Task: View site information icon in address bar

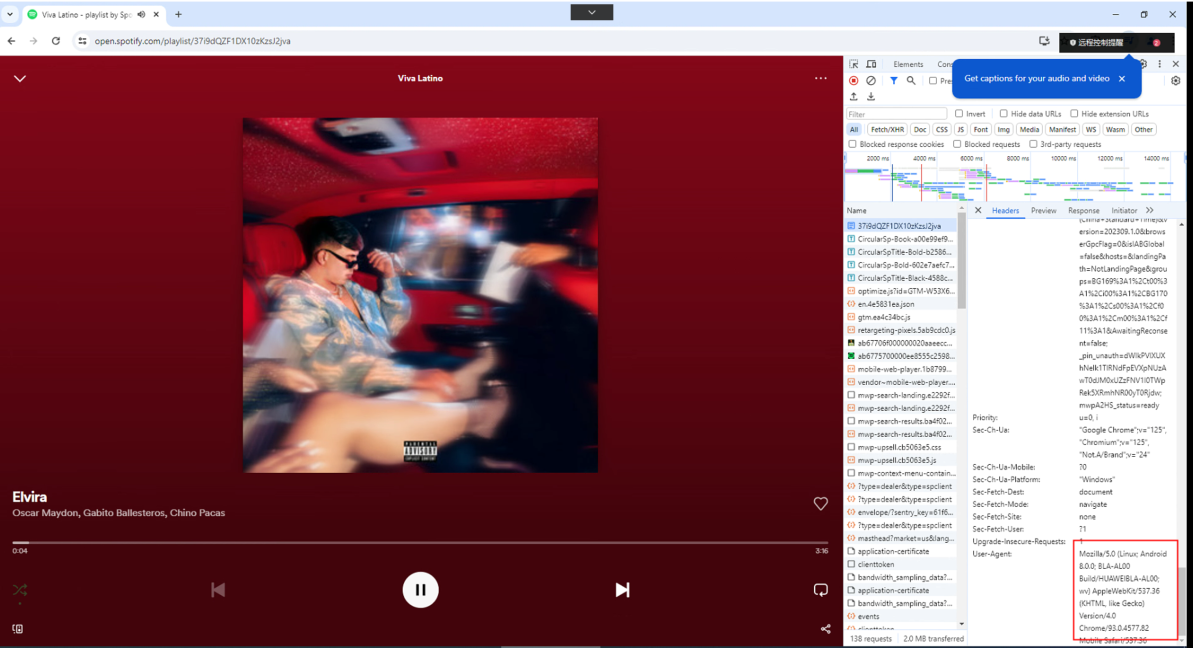Action: [82, 41]
